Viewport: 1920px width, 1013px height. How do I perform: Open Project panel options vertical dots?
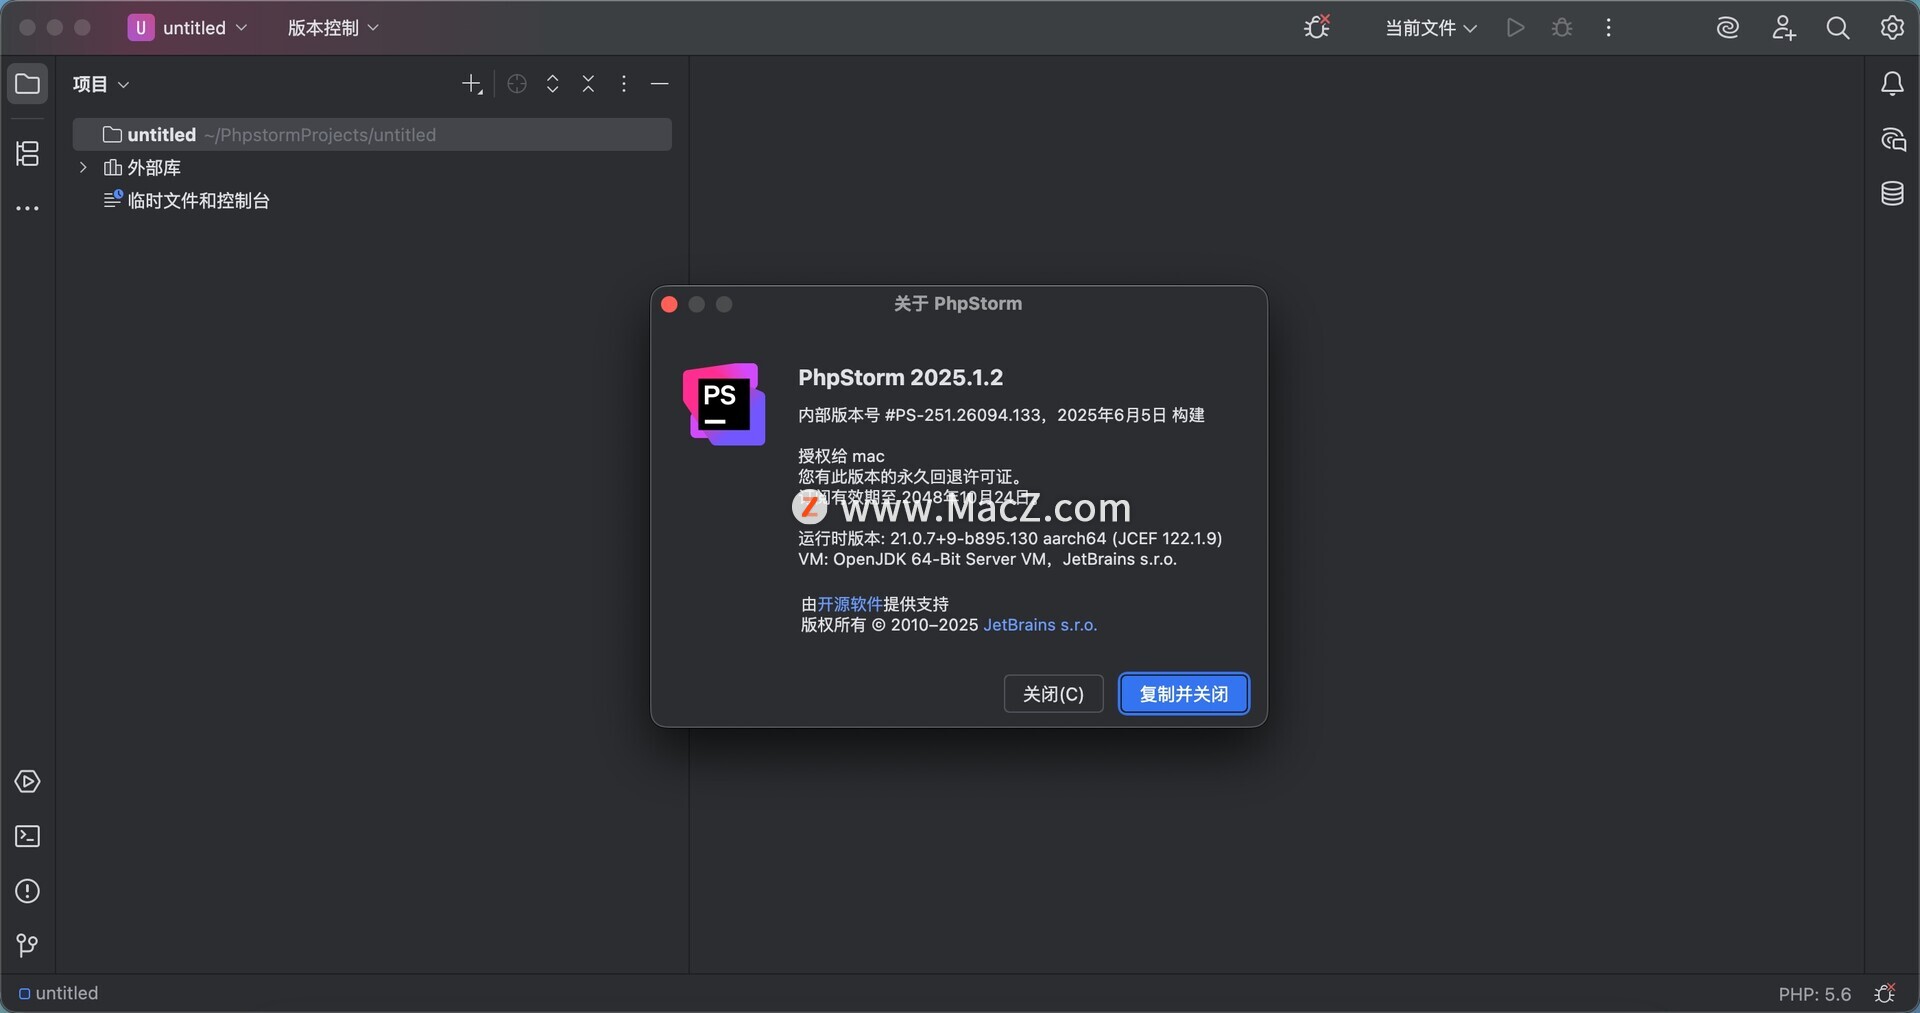624,84
